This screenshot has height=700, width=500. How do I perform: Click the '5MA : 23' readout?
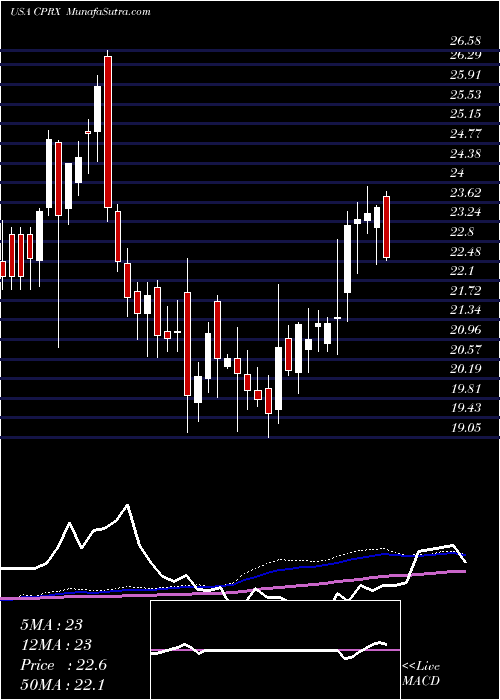[51, 625]
